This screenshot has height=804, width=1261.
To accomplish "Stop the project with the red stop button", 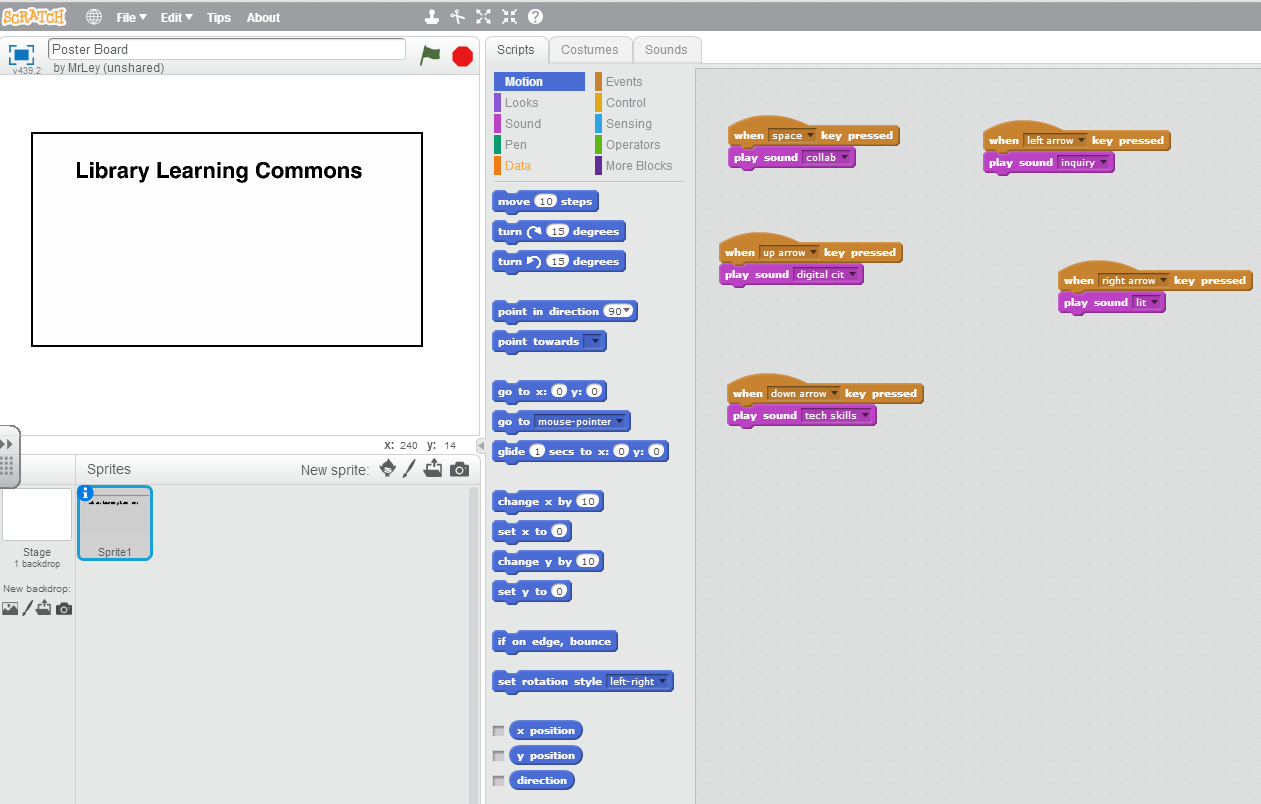I will coord(462,56).
